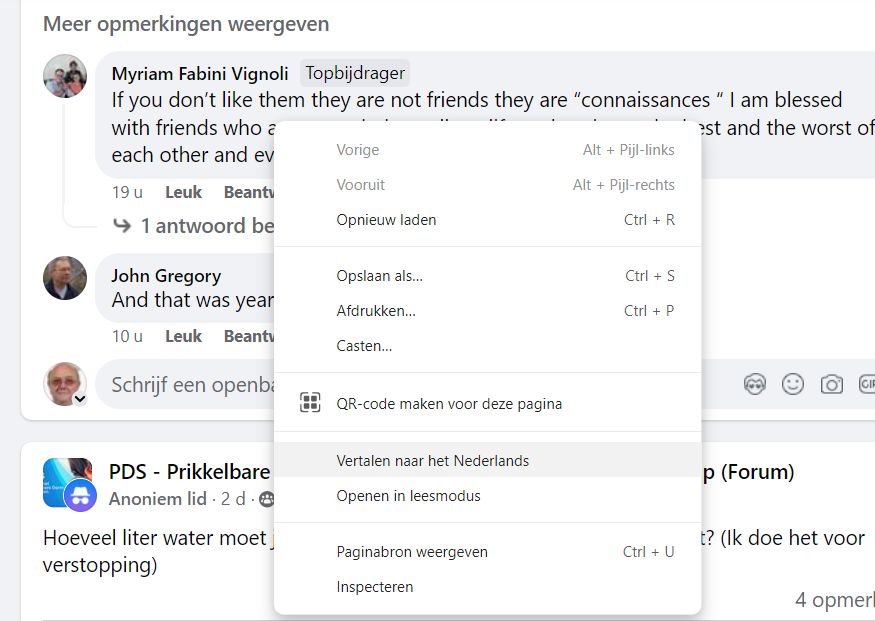Open avatar sticker picker in comment box

point(755,384)
